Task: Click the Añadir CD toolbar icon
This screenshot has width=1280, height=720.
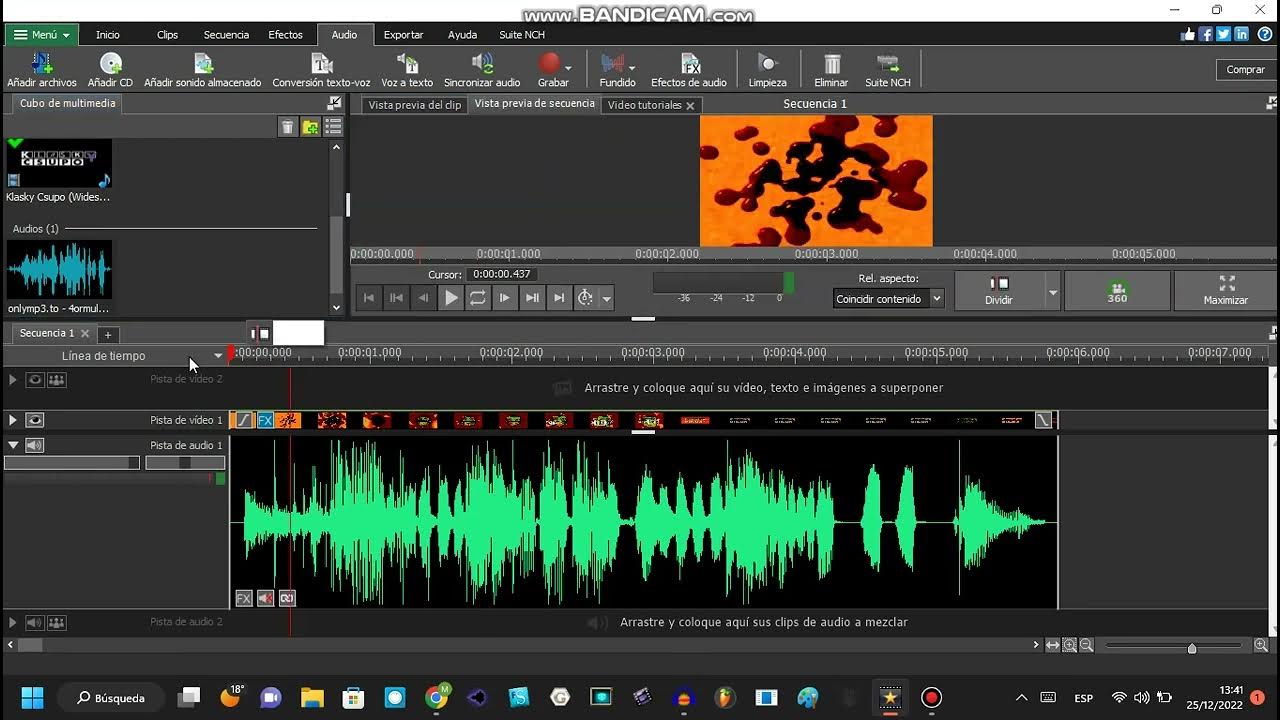Action: tap(110, 70)
